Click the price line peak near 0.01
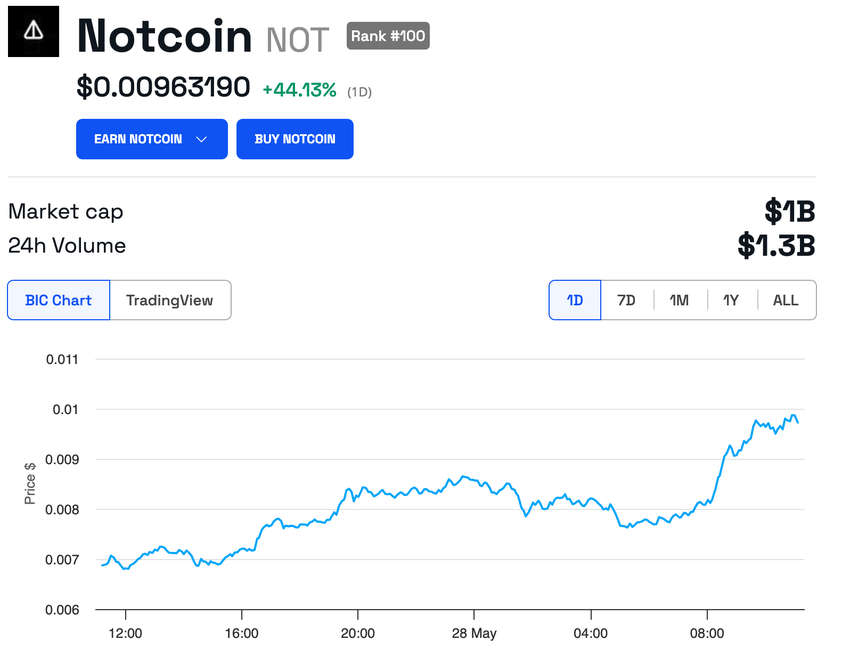 pyautogui.click(x=793, y=416)
